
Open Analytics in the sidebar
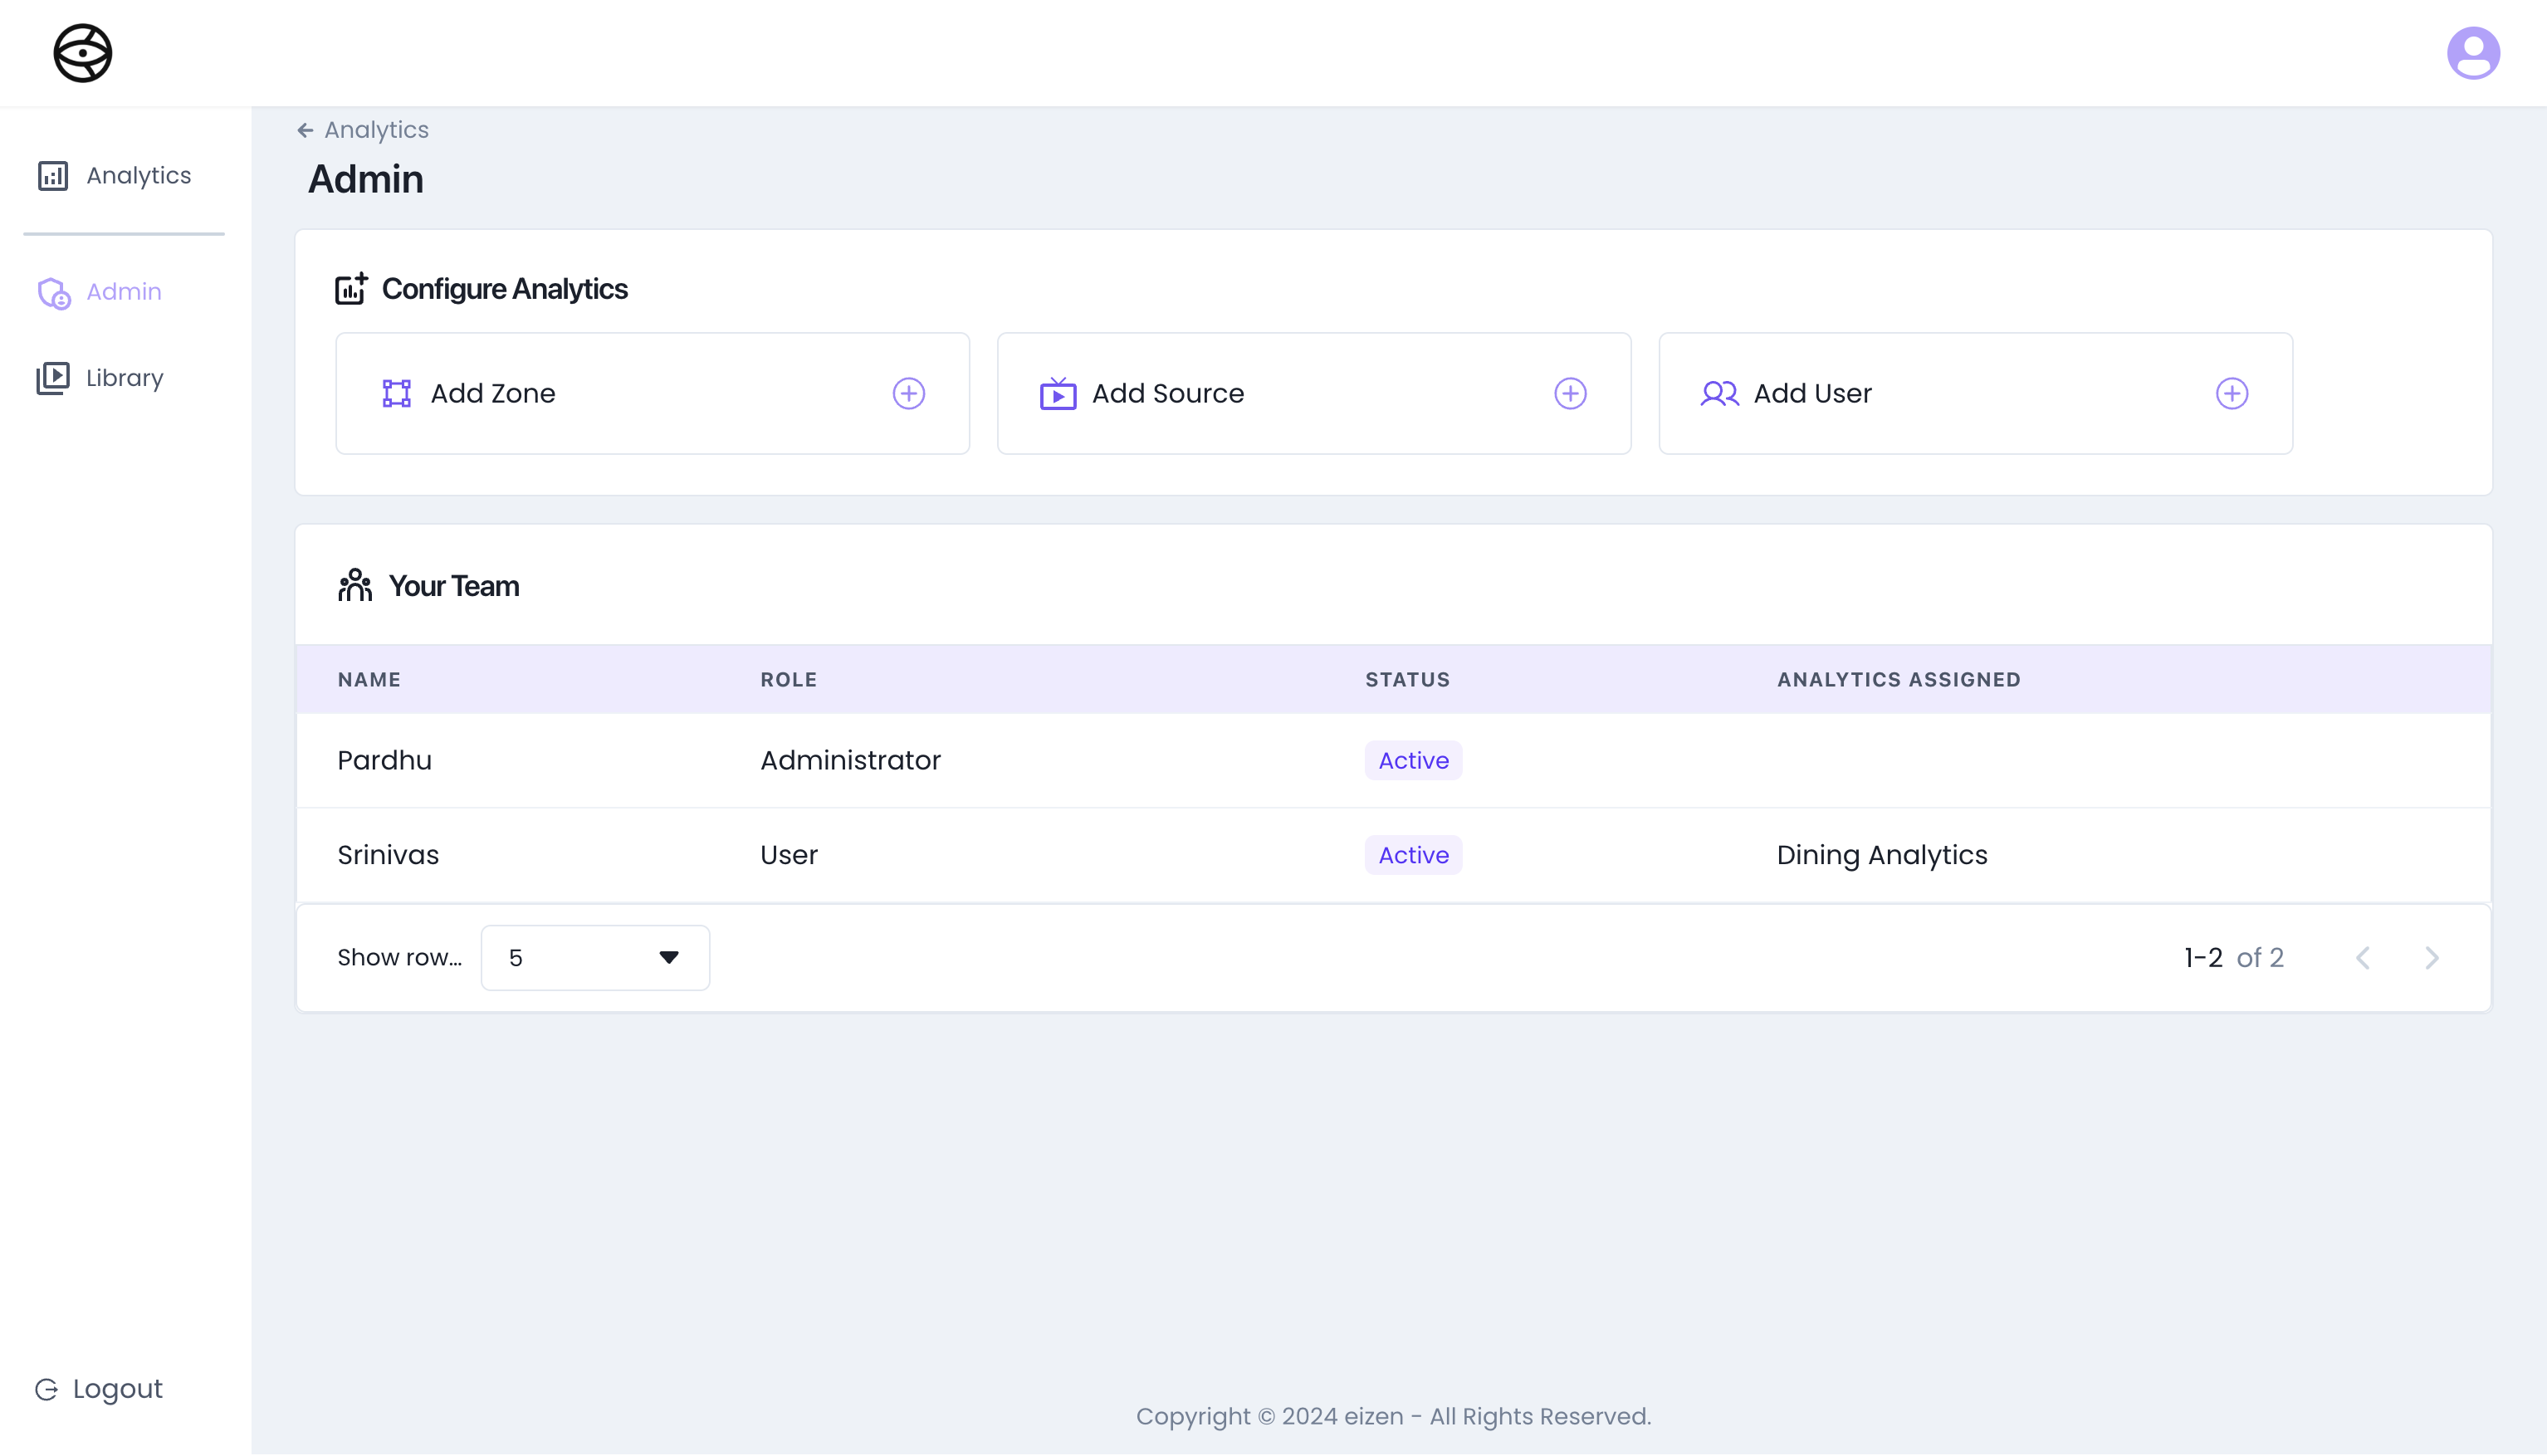139,176
